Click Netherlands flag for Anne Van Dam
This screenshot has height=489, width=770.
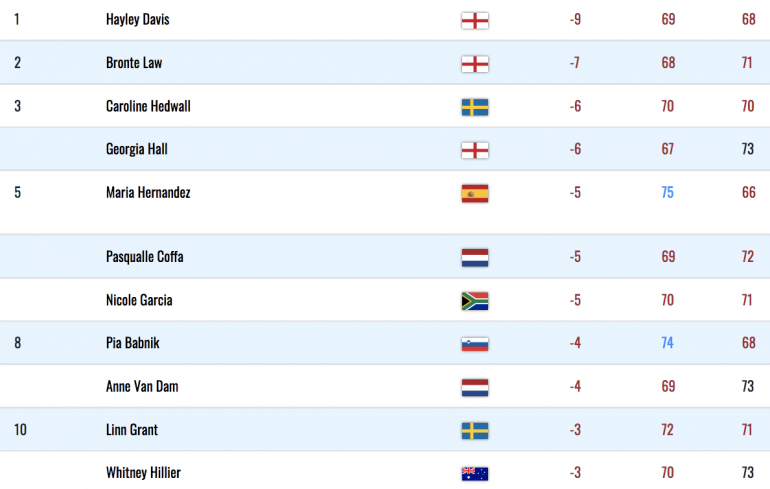pos(475,387)
